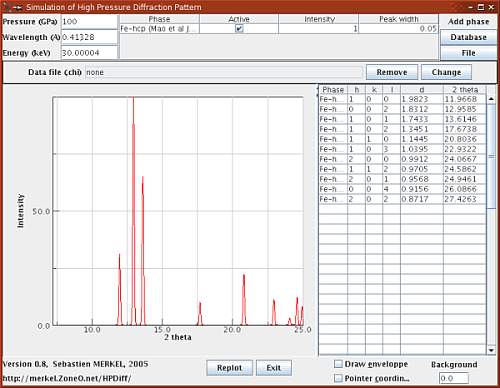Close the Simulation of High Pressure Diffraction window
Viewport: 500px width, 388px height.
coord(491,7)
